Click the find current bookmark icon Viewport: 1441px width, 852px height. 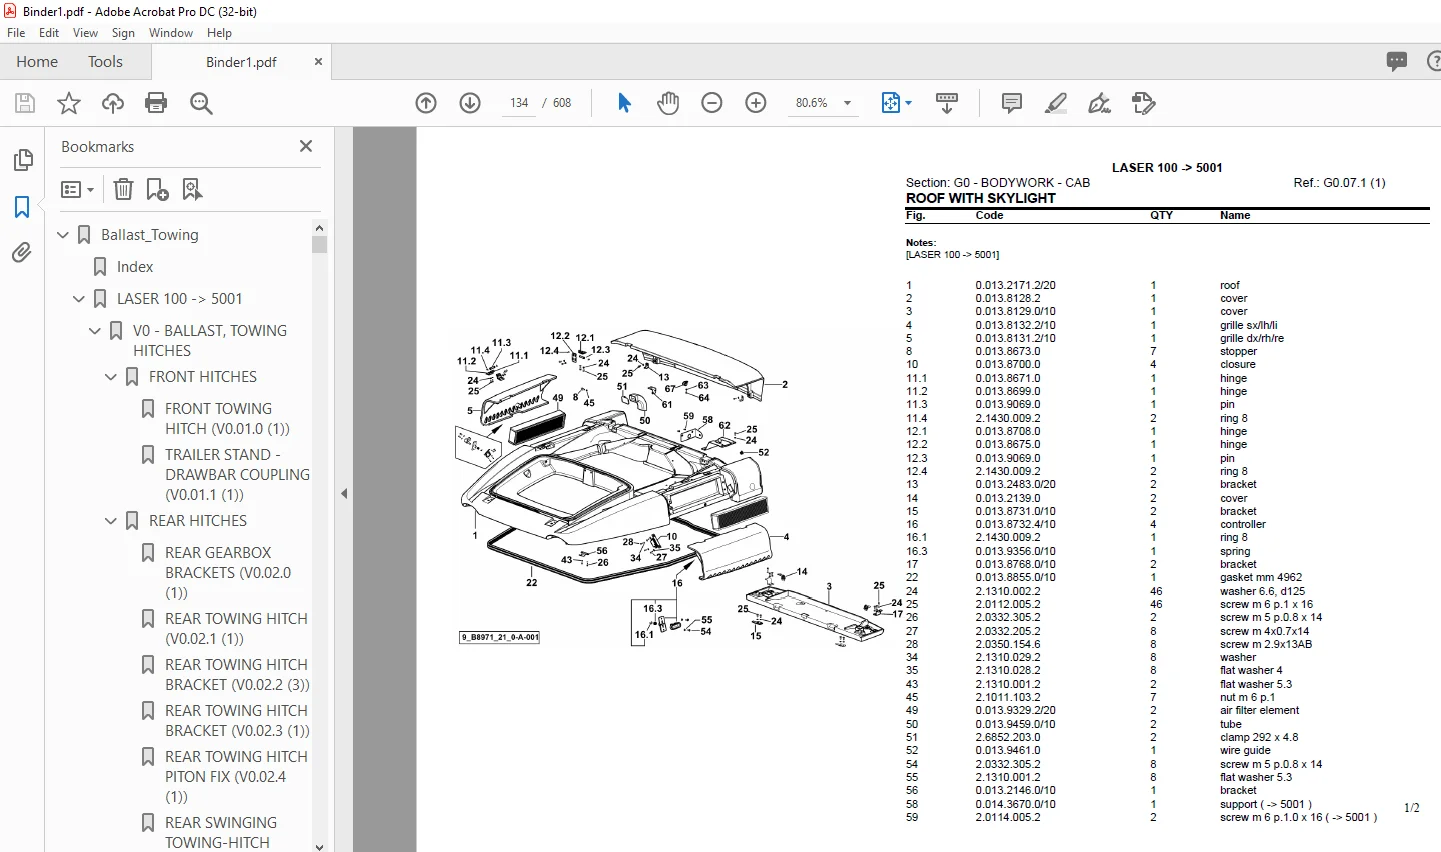pyautogui.click(x=192, y=189)
